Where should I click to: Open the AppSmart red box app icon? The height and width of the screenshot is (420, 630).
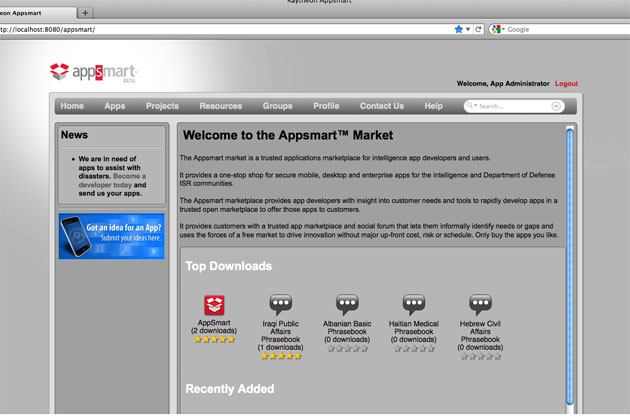tap(214, 305)
